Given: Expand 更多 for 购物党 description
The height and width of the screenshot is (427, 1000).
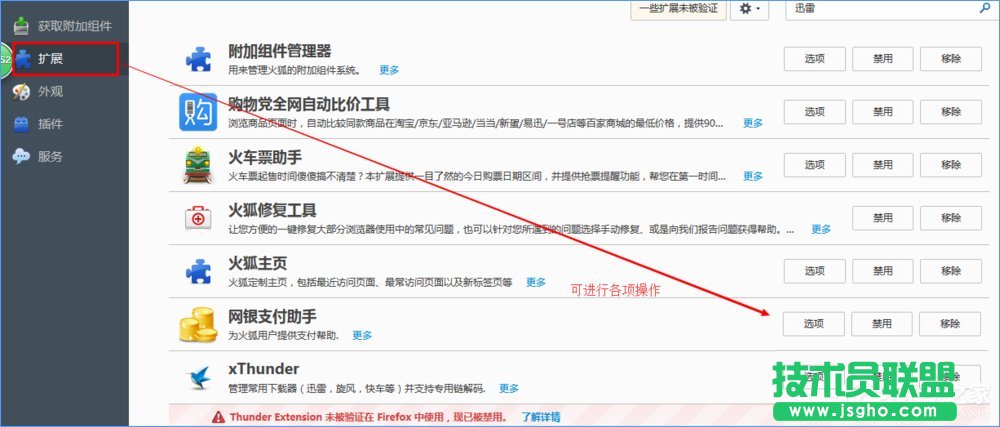Looking at the screenshot, I should point(753,123).
